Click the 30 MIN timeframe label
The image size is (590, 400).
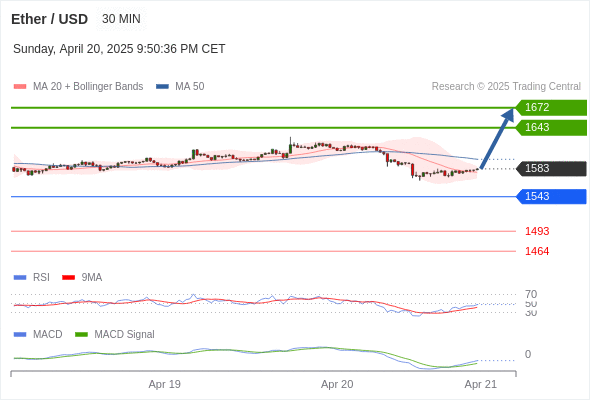pos(121,19)
